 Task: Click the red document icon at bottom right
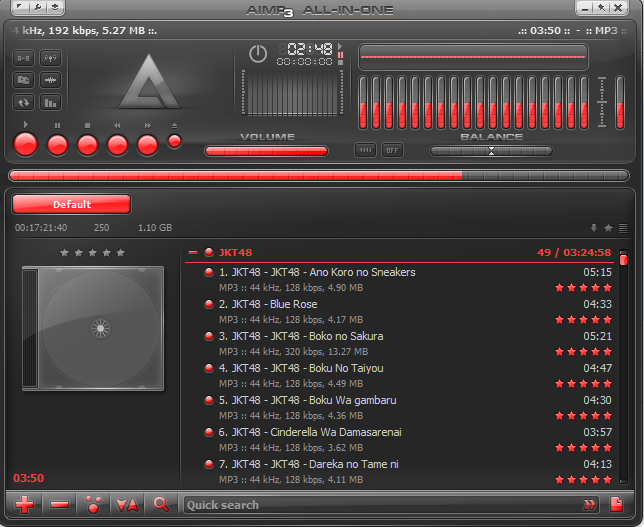(x=616, y=504)
